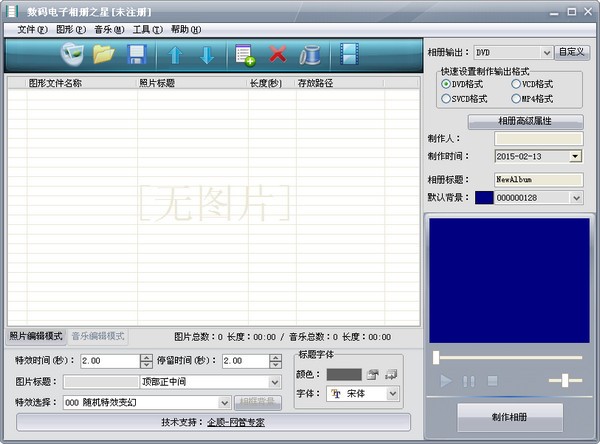This screenshot has width=600, height=444.
Task: Click the 制作相册 button
Action: coord(510,417)
